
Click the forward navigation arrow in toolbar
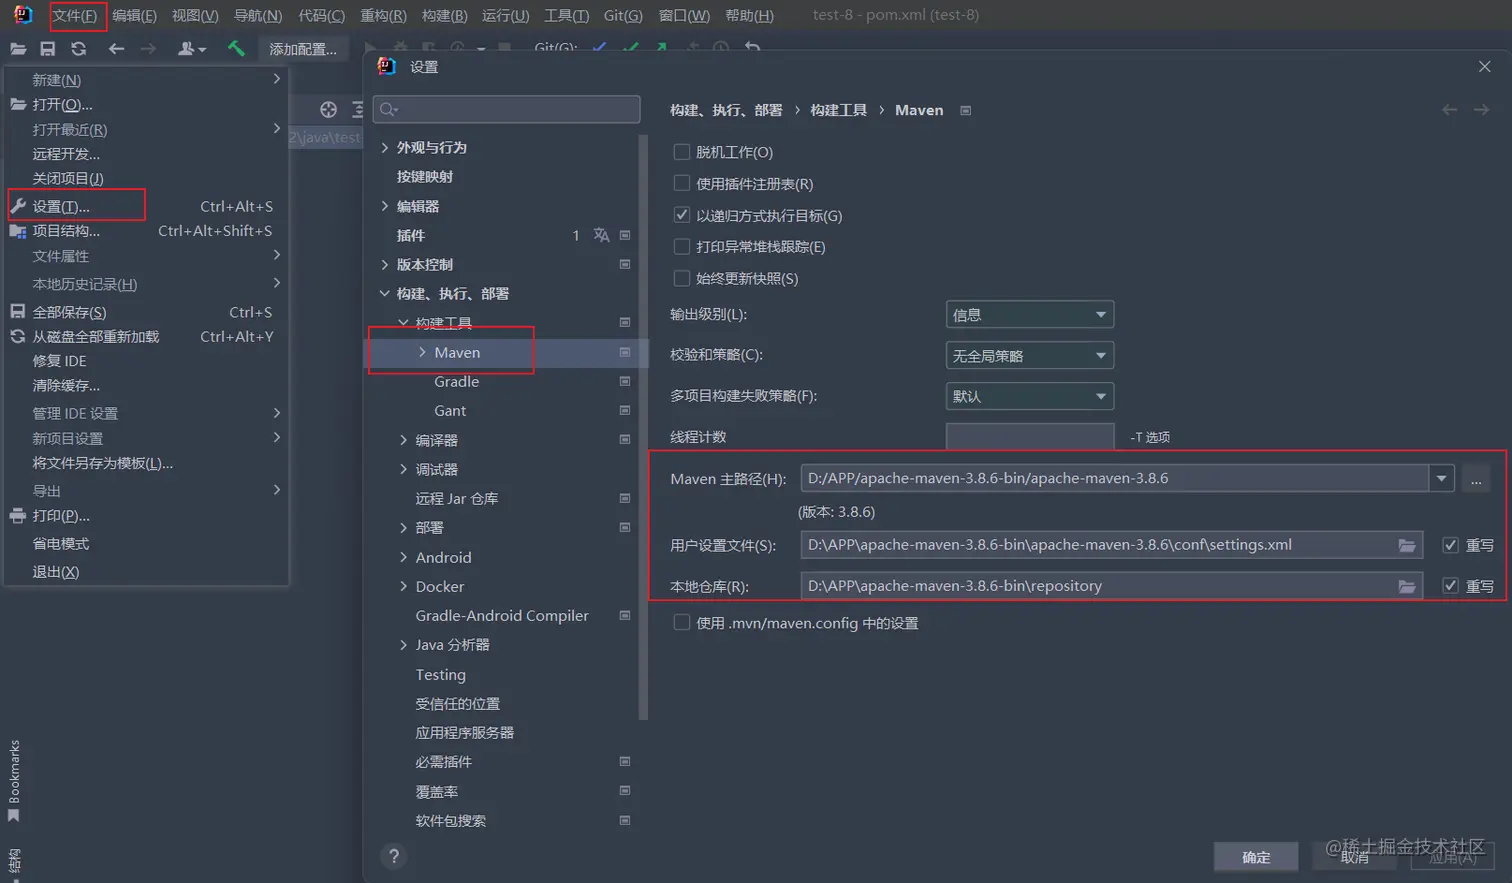click(148, 48)
